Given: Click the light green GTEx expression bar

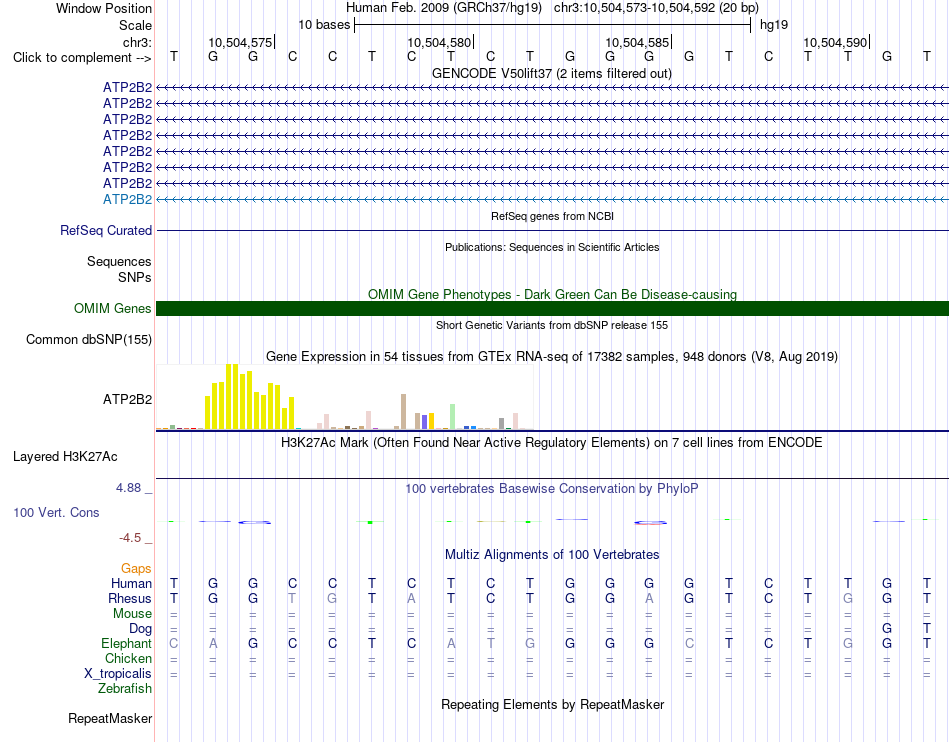Looking at the screenshot, I should pyautogui.click(x=452, y=417).
